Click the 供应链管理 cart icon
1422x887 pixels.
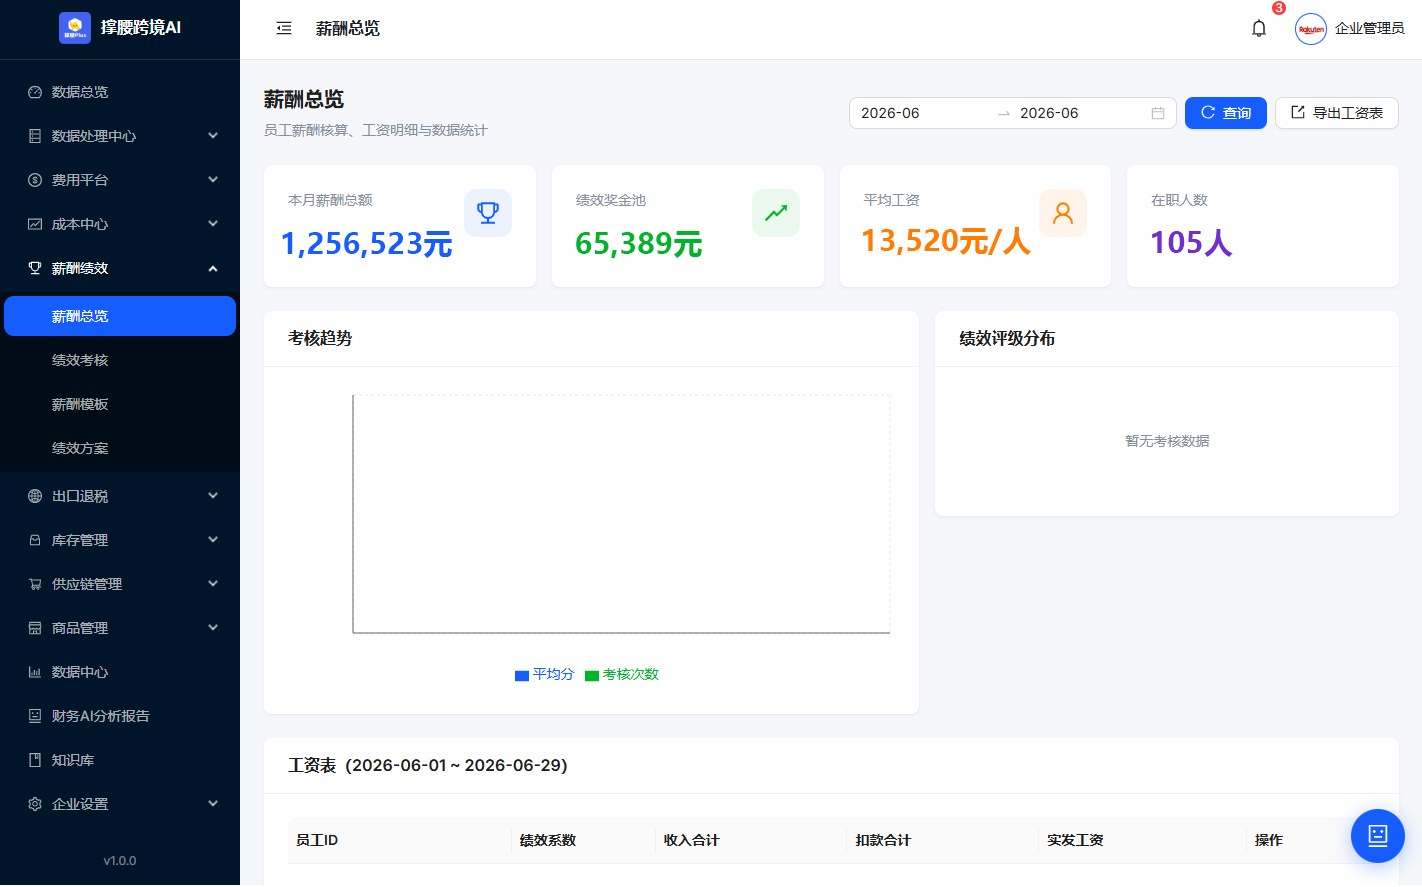coord(35,584)
